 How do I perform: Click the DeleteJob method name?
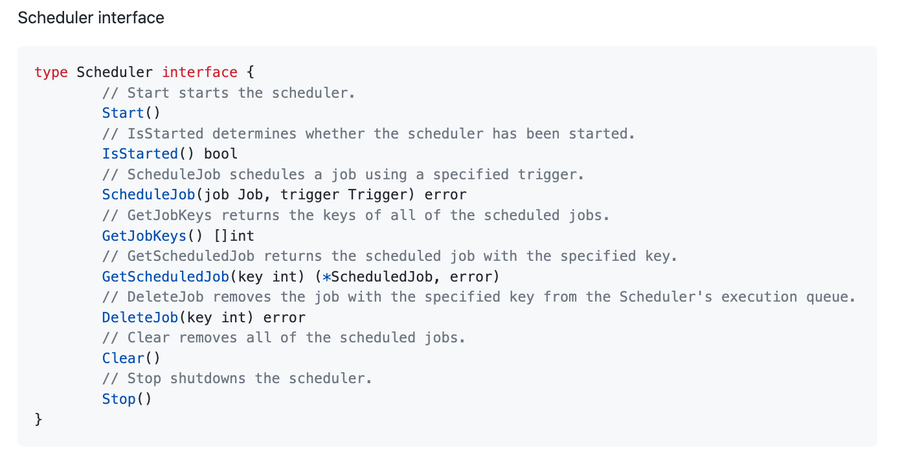click(x=140, y=317)
